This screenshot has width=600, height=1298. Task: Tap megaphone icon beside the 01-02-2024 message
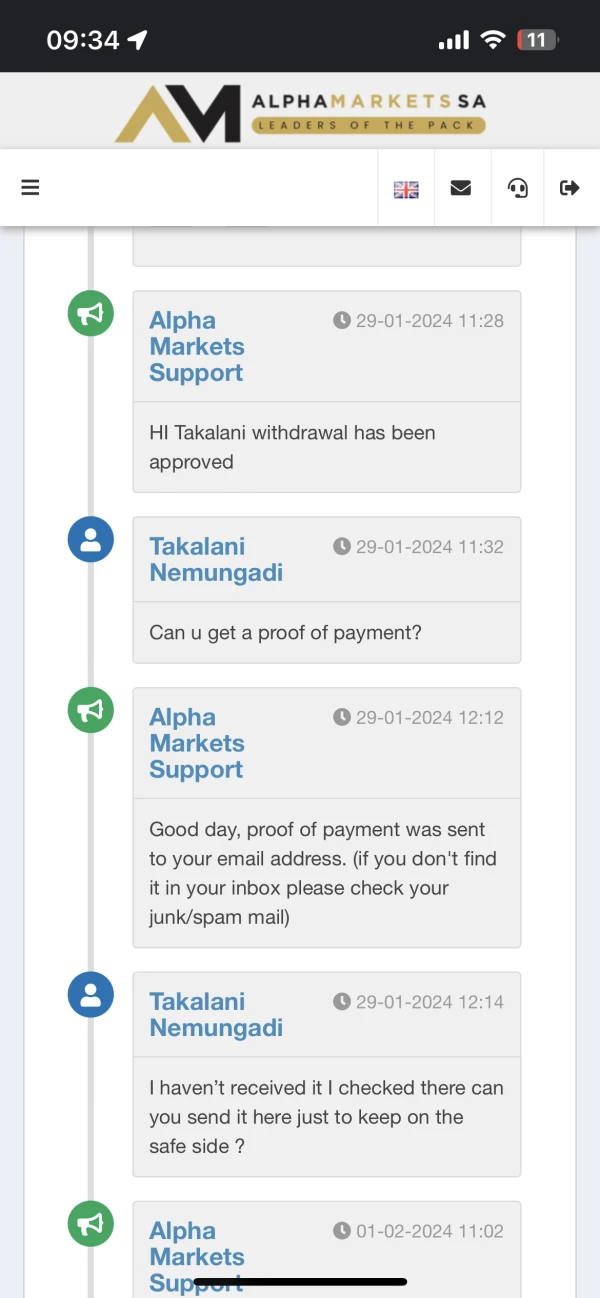point(90,1224)
